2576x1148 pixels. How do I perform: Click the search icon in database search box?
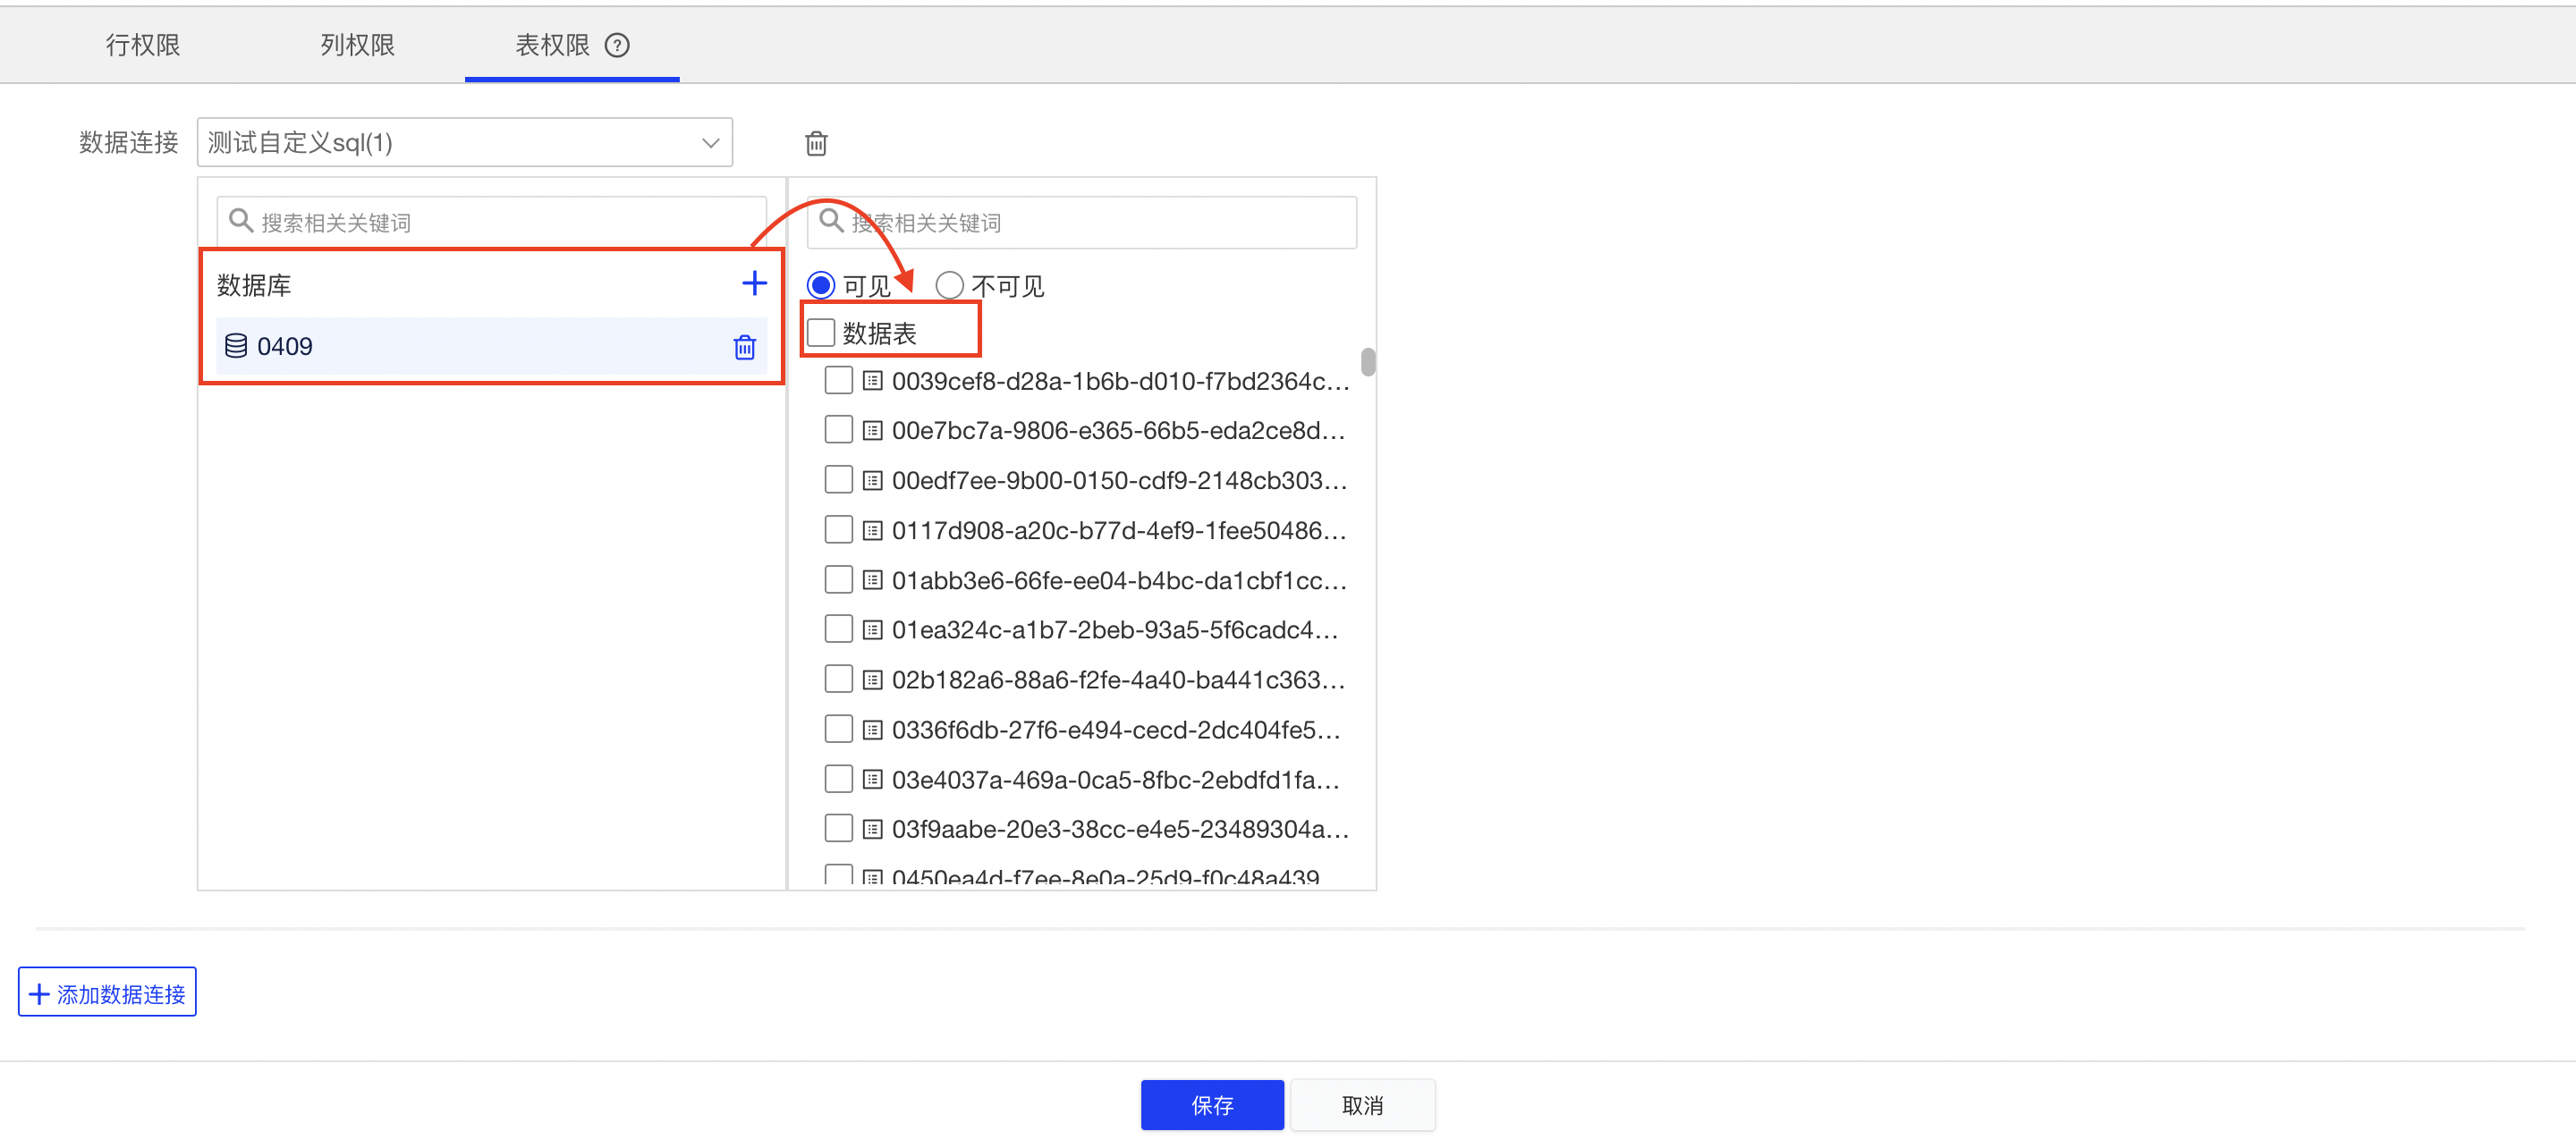240,220
